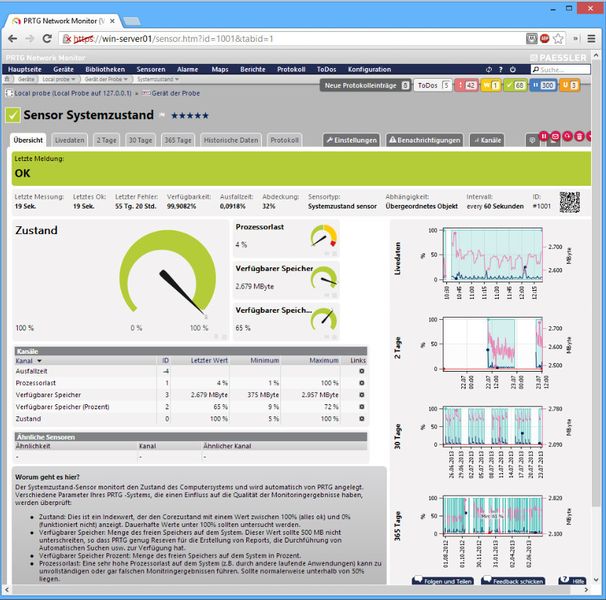Click the blue paused sensors counter 300
Screen dimensions: 606x600
coord(543,85)
